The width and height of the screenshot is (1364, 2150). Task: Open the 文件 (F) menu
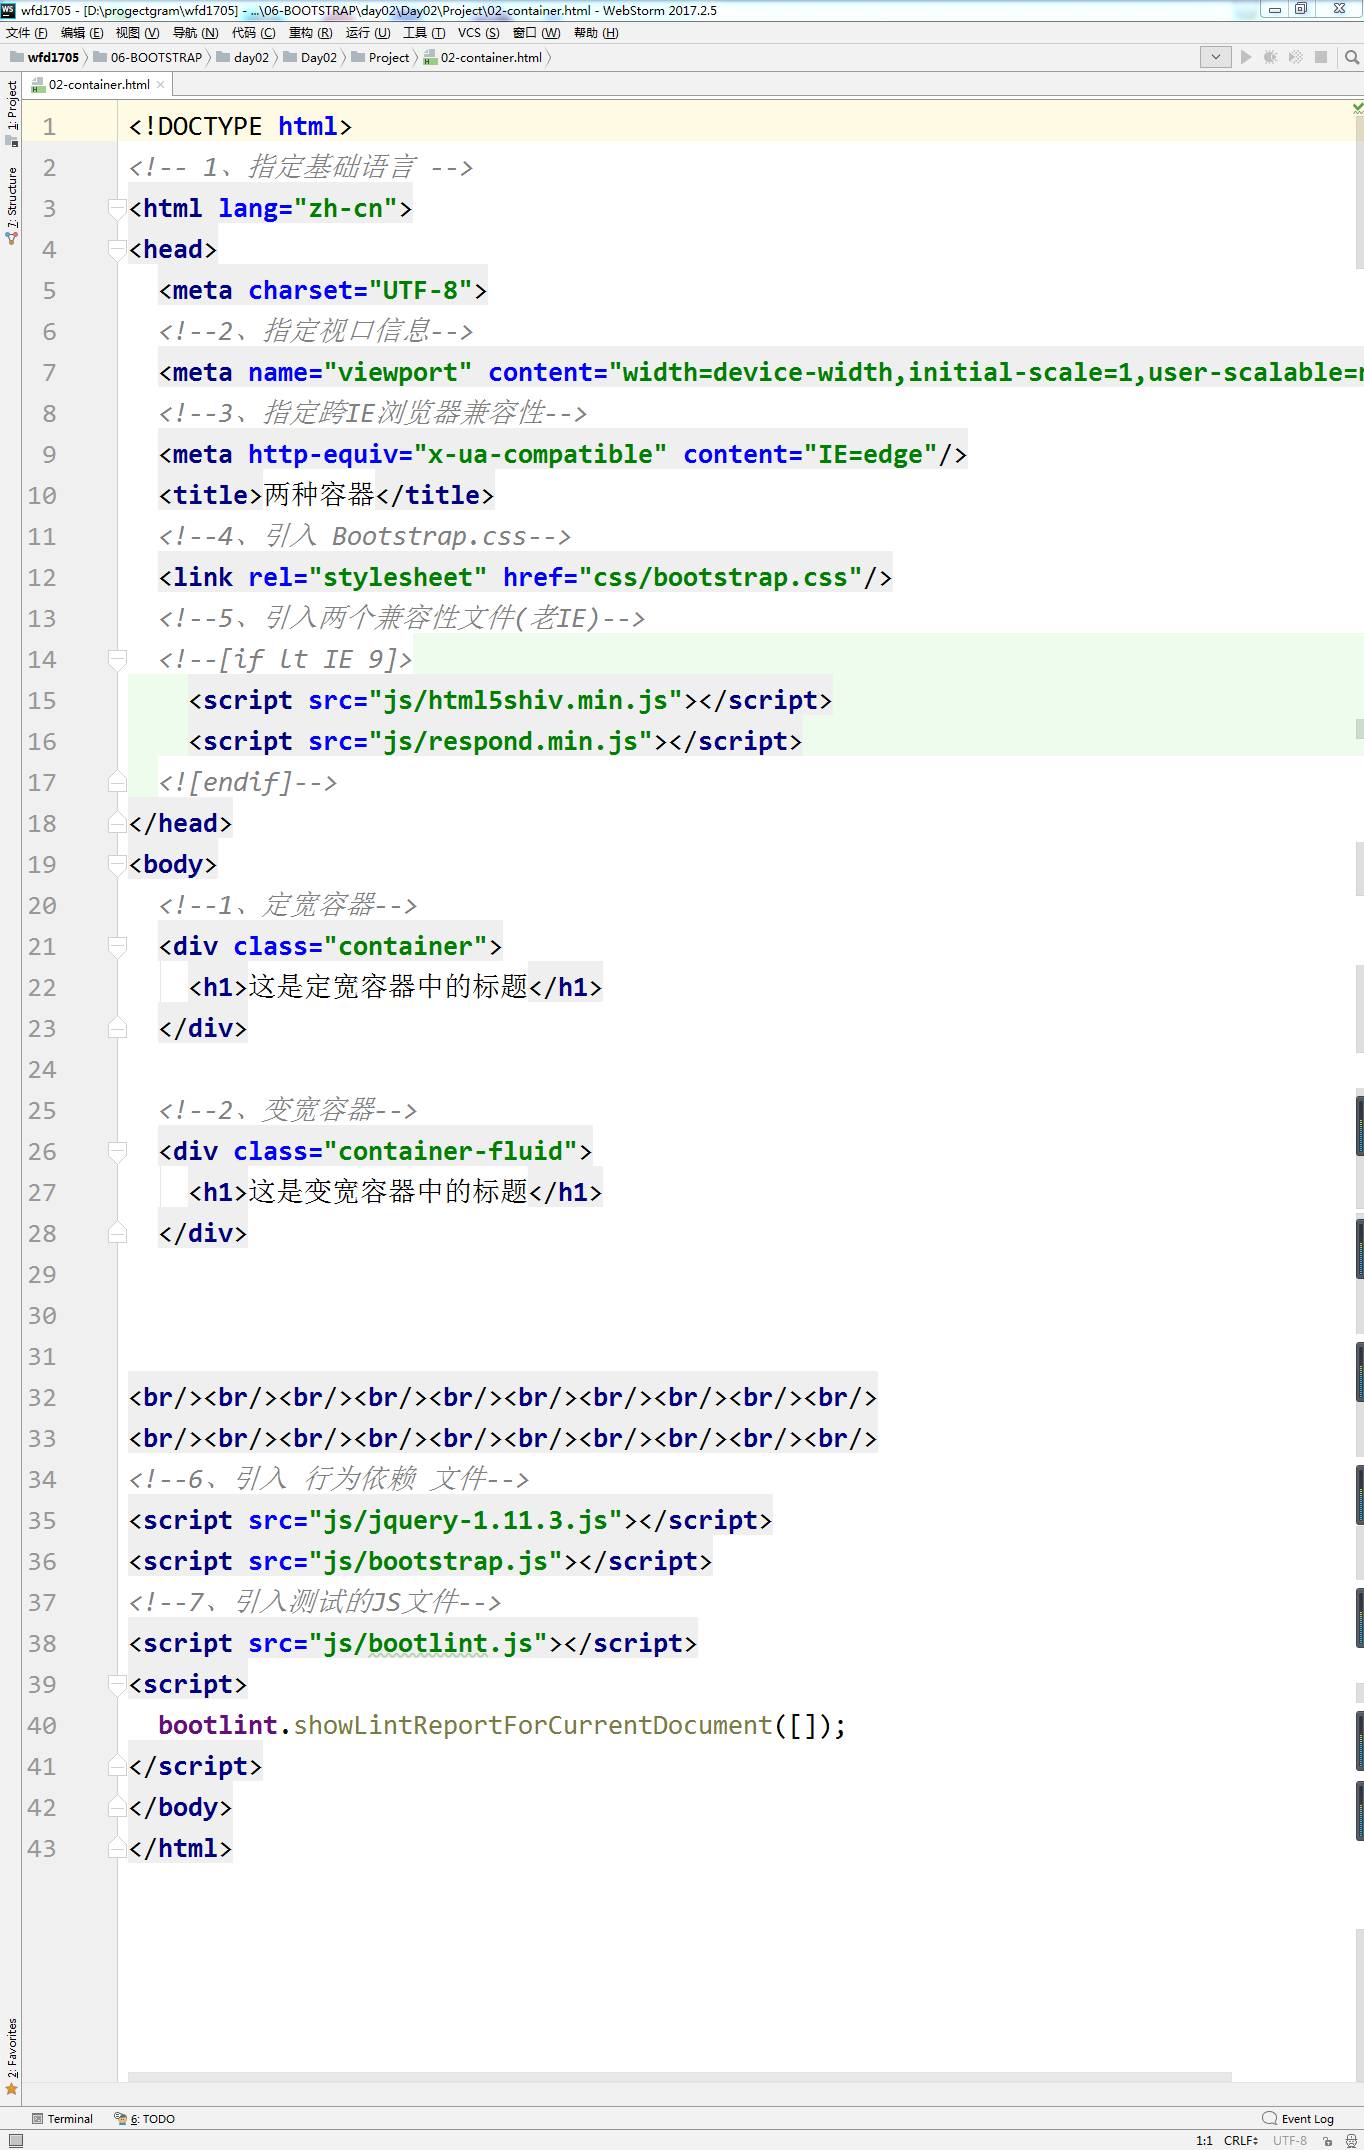[26, 33]
